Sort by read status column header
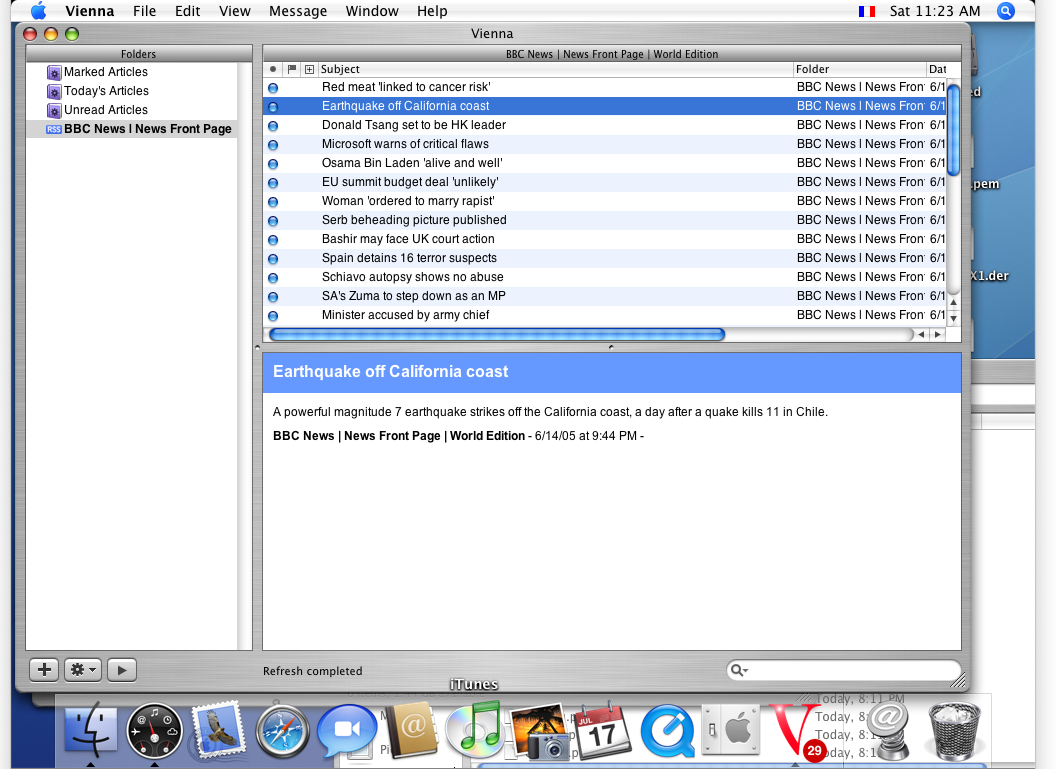 272,69
